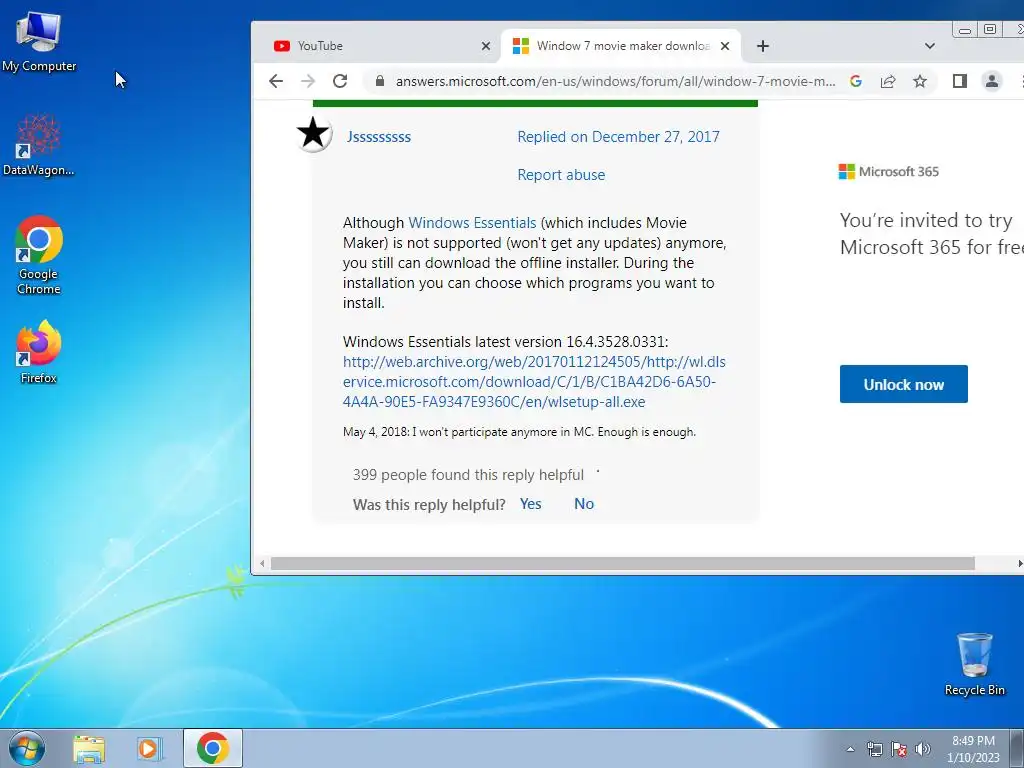Click the browser Forward arrow

pos(308,81)
